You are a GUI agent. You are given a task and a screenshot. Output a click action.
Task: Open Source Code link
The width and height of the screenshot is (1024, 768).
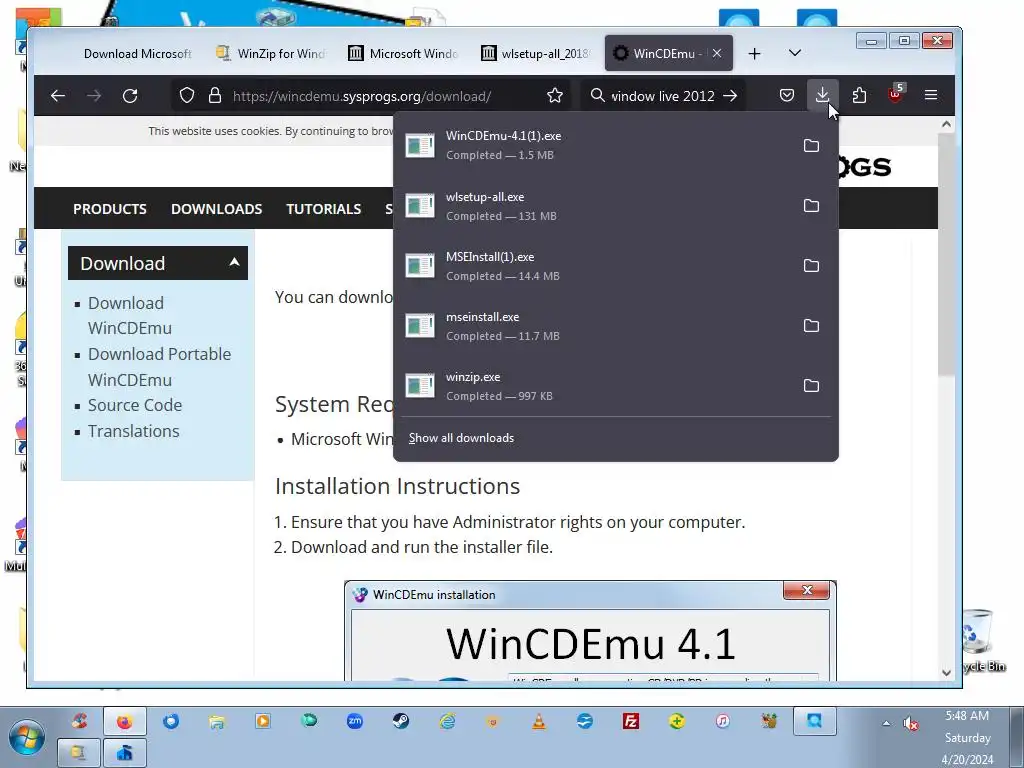click(x=135, y=405)
